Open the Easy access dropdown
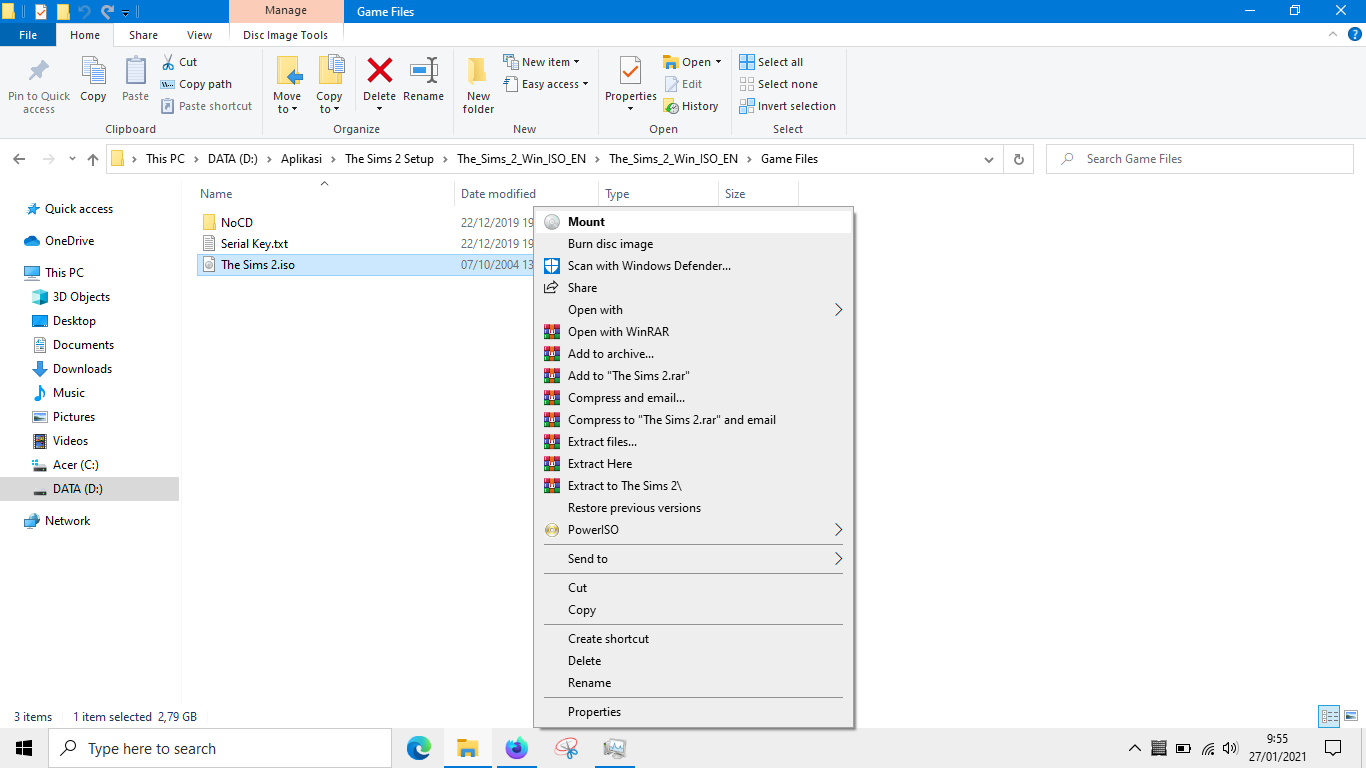 (545, 84)
